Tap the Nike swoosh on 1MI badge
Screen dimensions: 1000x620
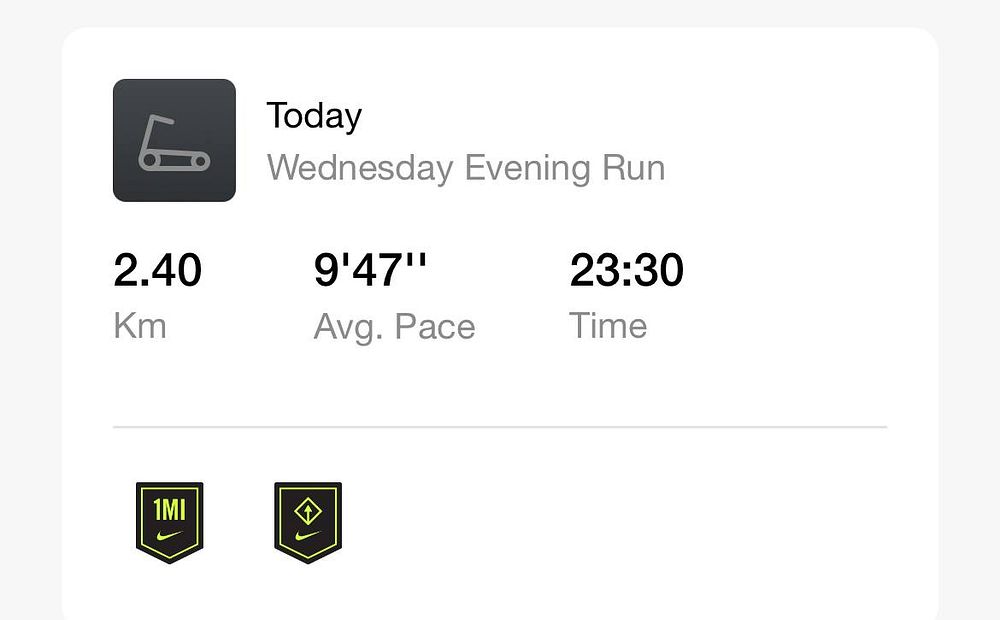169,536
